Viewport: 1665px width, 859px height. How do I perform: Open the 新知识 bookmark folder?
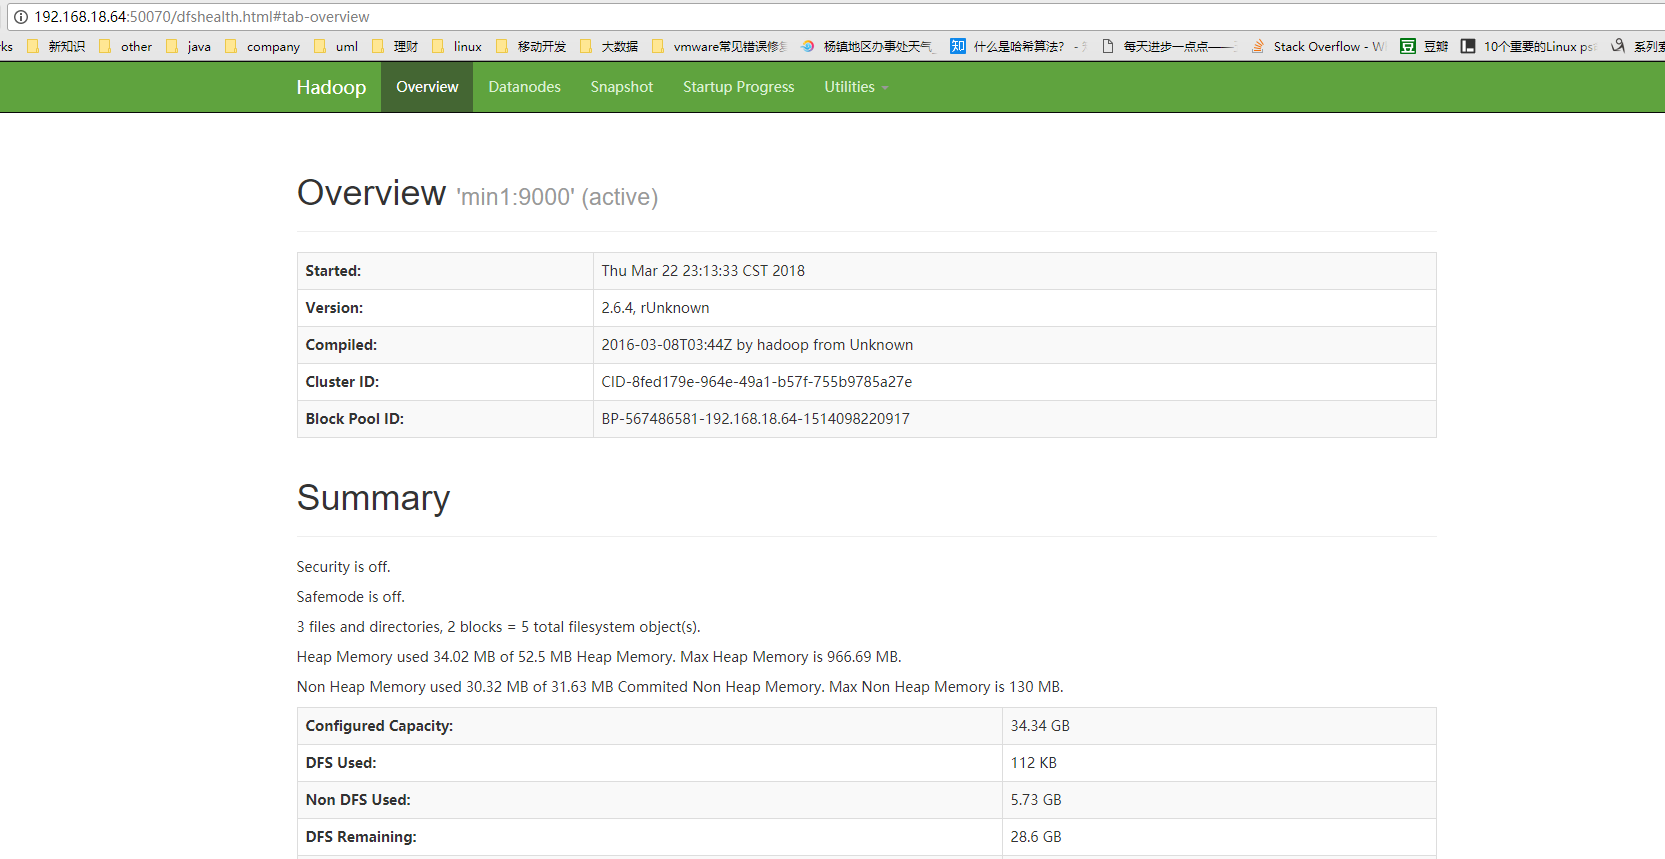pyautogui.click(x=57, y=46)
